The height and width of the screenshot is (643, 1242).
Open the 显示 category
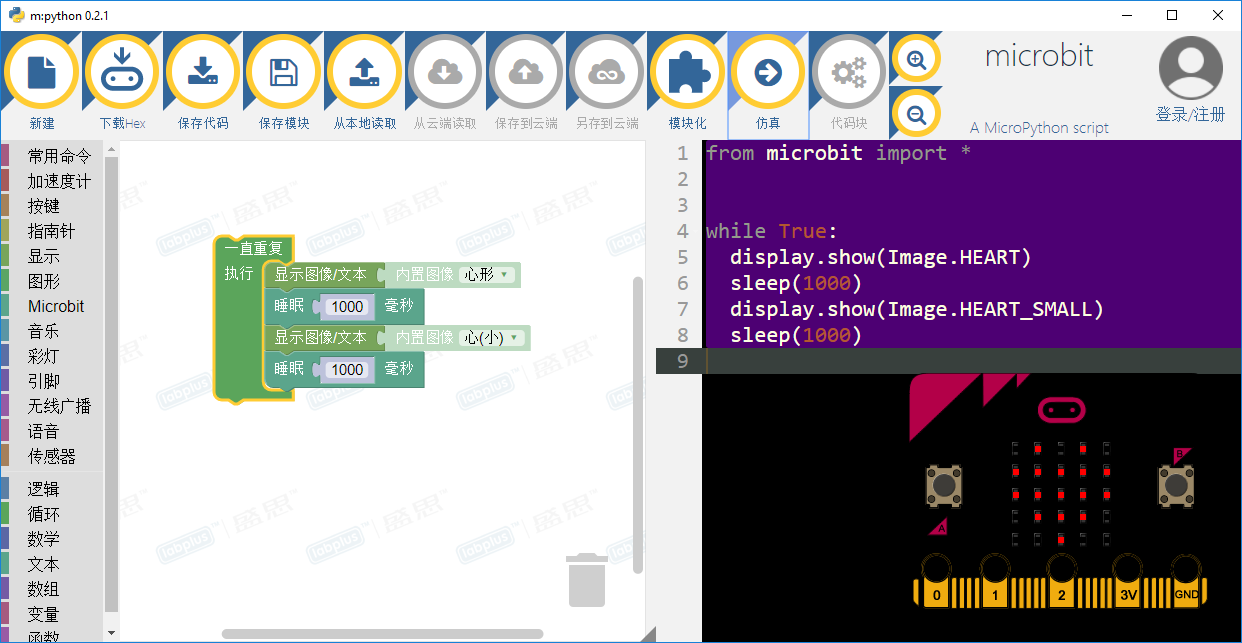click(44, 256)
